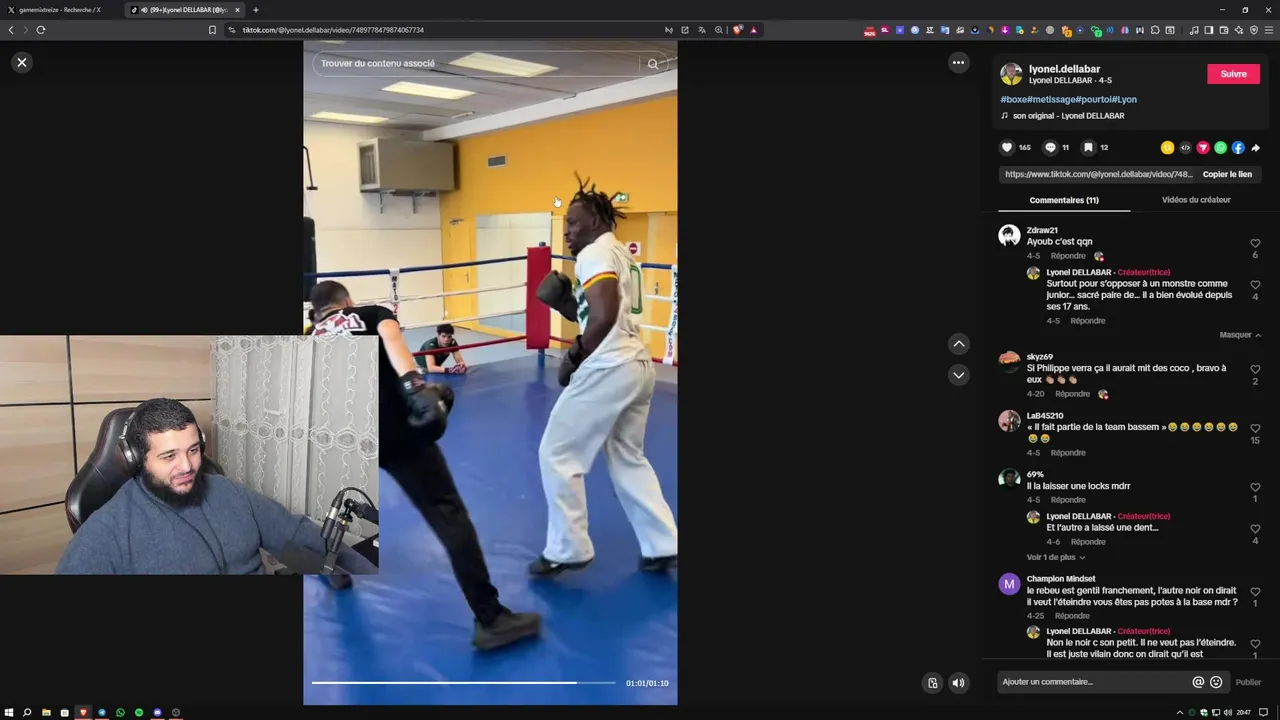This screenshot has height=720, width=1280.
Task: Open more share options arrow
Action: pyautogui.click(x=1256, y=147)
